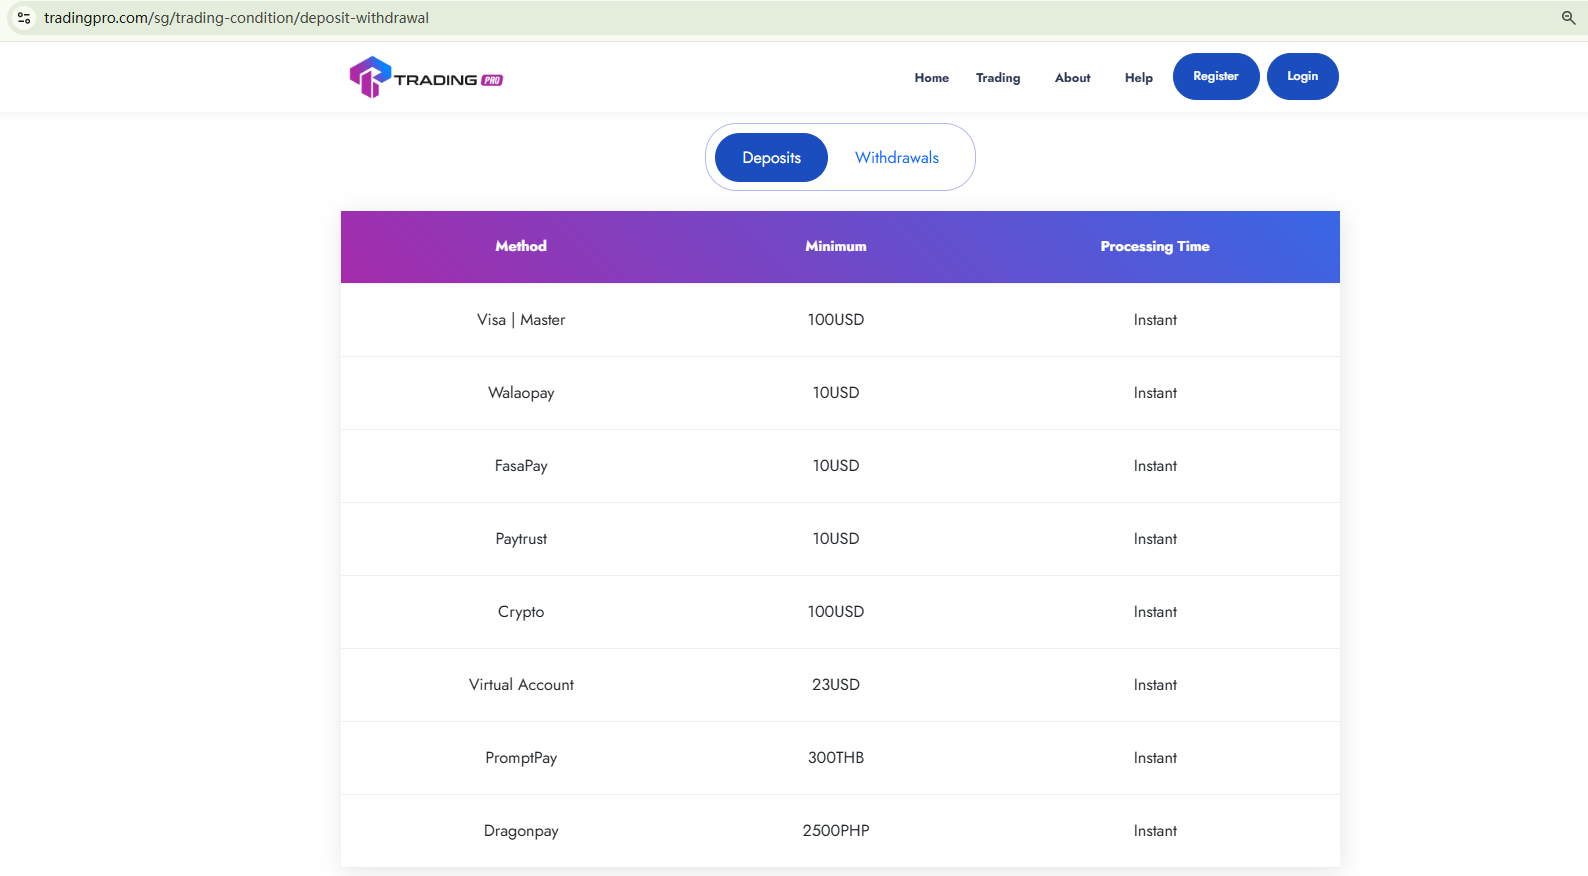This screenshot has width=1588, height=876.
Task: Select the Walaopay method row
Action: click(x=521, y=393)
